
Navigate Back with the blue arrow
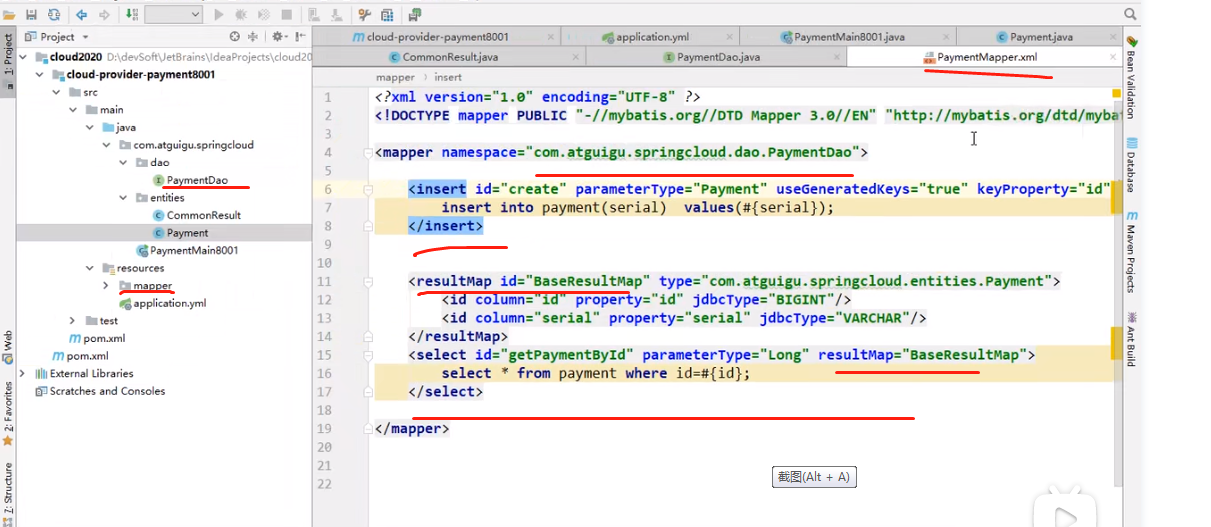[81, 15]
